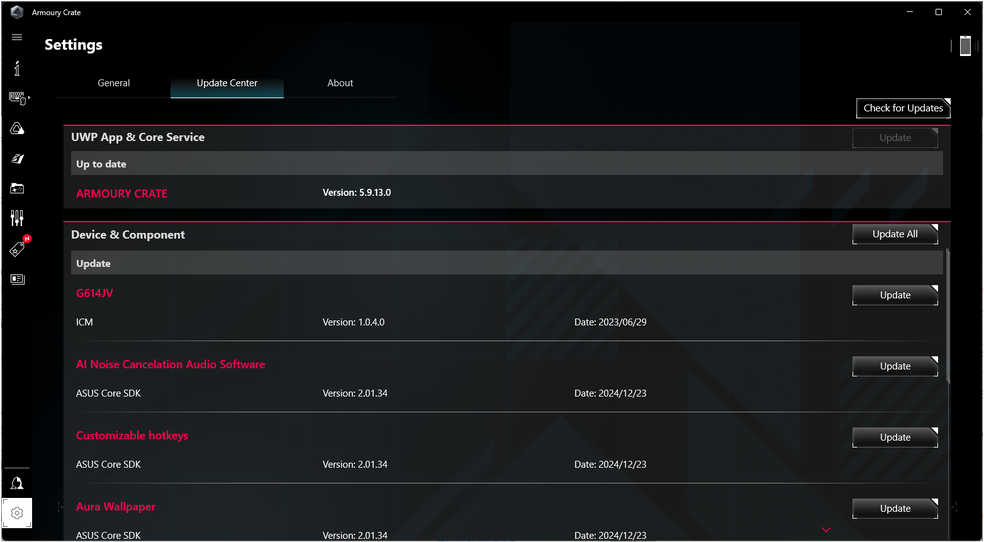The width and height of the screenshot is (984, 542).
Task: Open the News card icon in sidebar
Action: tap(17, 279)
